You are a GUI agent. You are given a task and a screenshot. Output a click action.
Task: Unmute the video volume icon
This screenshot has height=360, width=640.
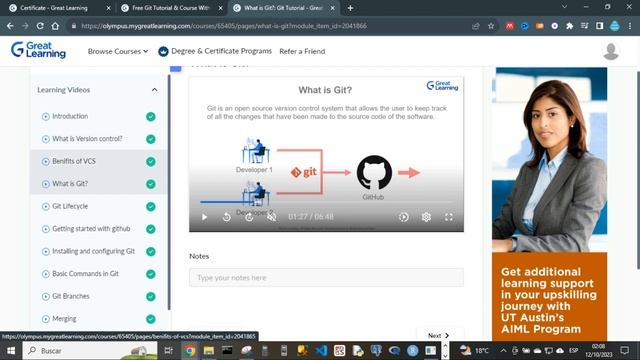tap(271, 217)
